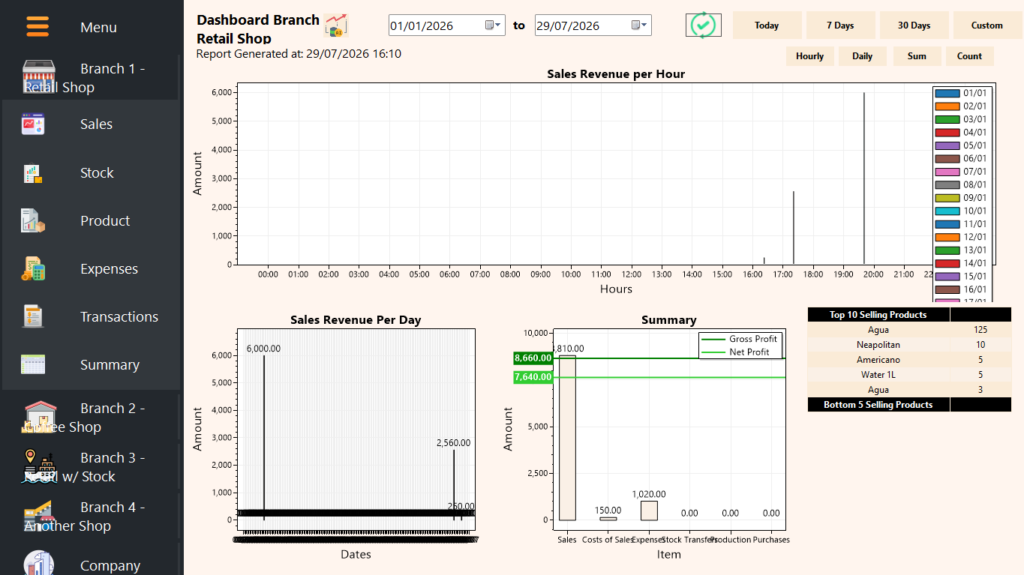The height and width of the screenshot is (575, 1024).
Task: Toggle the Count aggregation button
Action: 969,56
